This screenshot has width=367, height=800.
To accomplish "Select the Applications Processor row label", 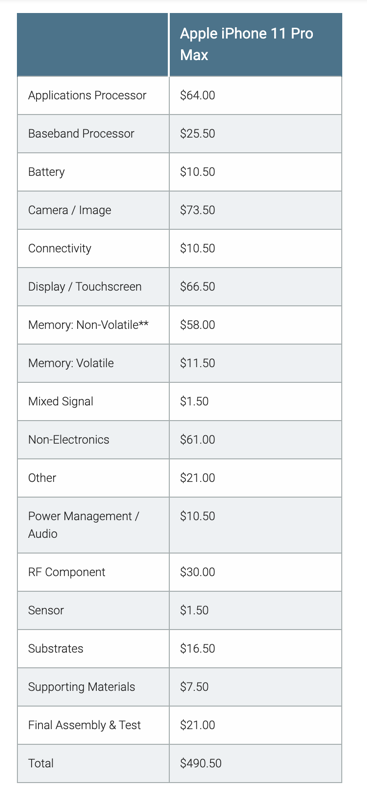I will pos(87,95).
